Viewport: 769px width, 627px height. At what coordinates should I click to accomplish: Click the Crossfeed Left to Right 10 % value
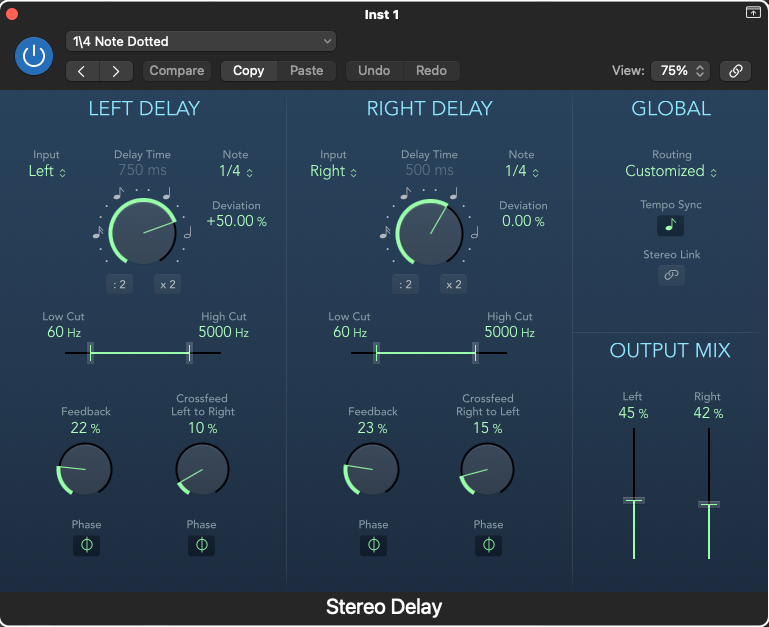[203, 428]
